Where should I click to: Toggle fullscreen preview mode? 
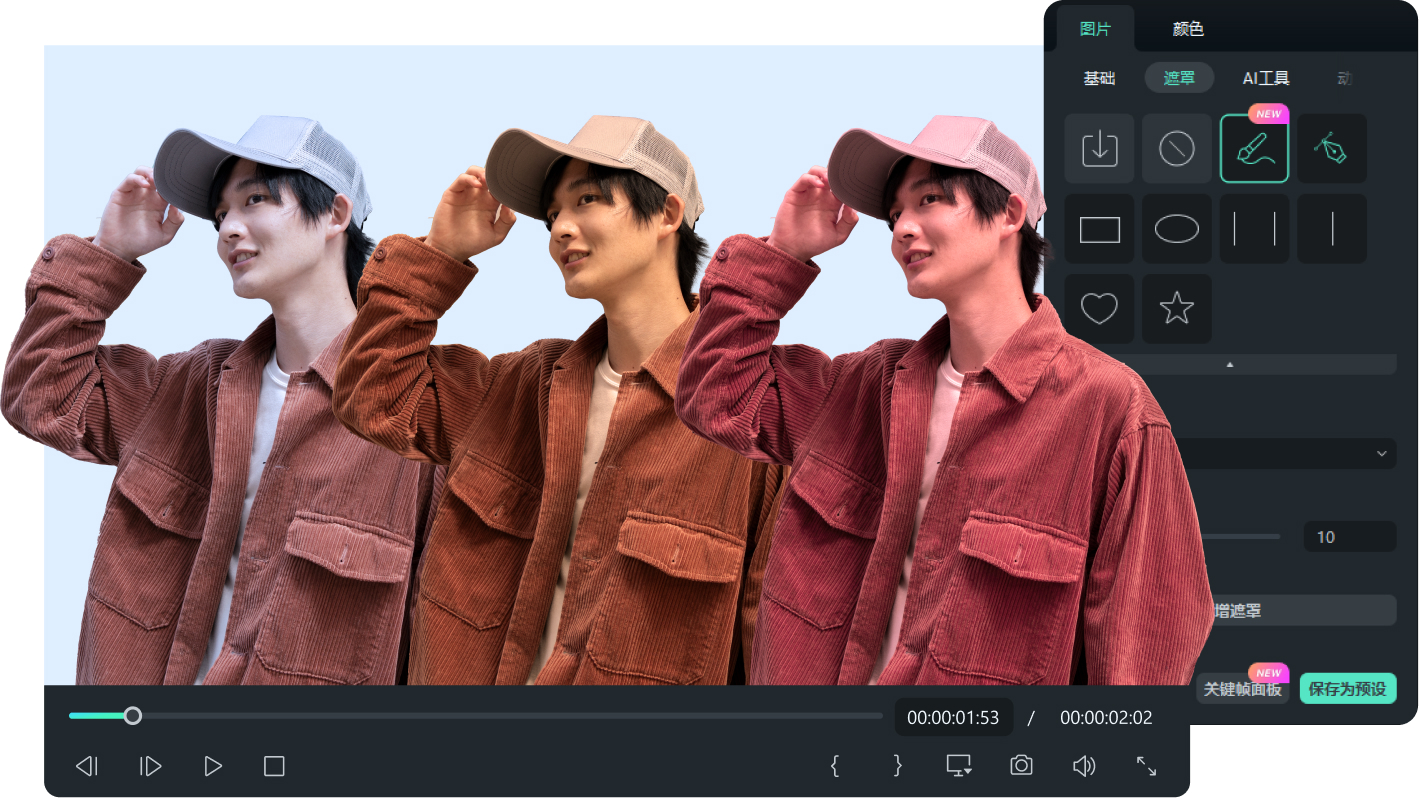pyautogui.click(x=1146, y=766)
